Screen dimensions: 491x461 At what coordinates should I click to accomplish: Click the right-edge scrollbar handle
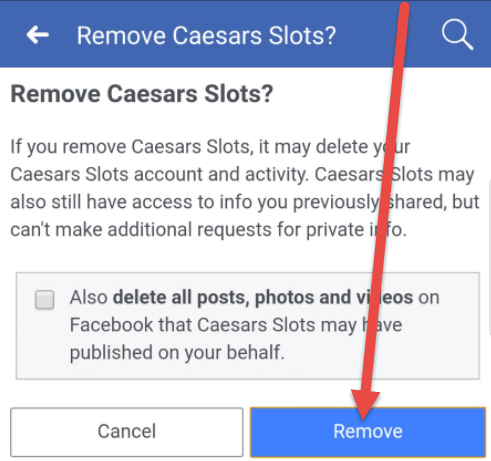[x=489, y=257]
